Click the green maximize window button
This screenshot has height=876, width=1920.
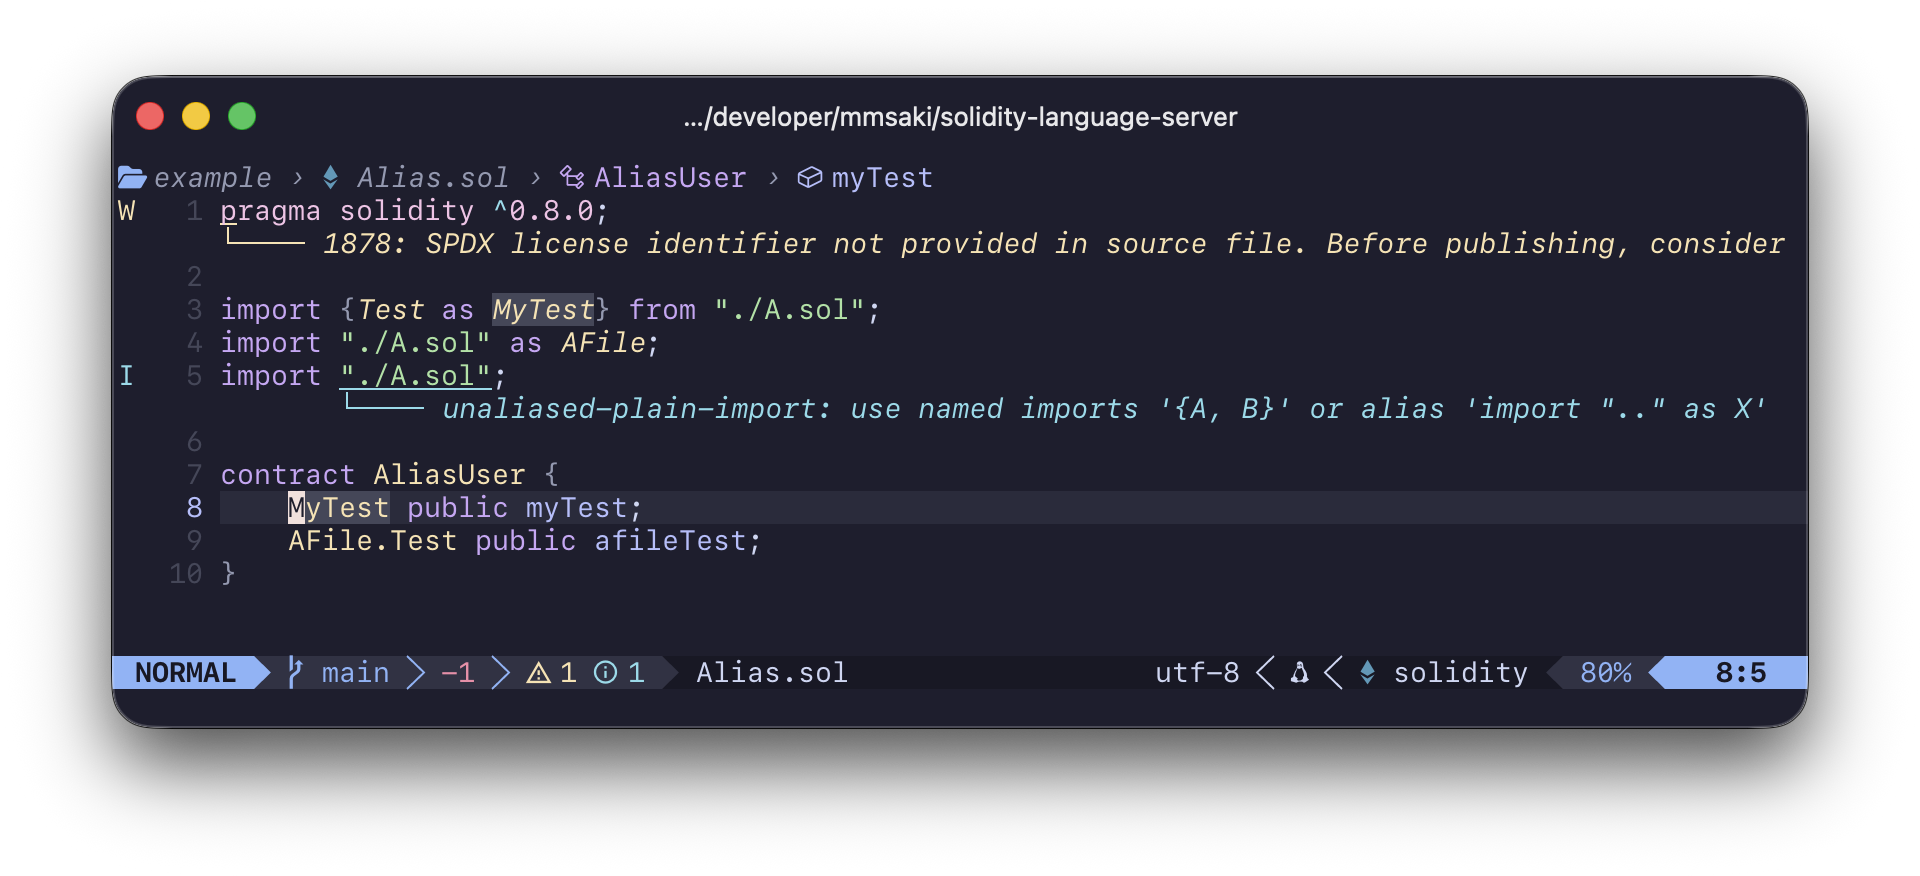click(x=242, y=117)
